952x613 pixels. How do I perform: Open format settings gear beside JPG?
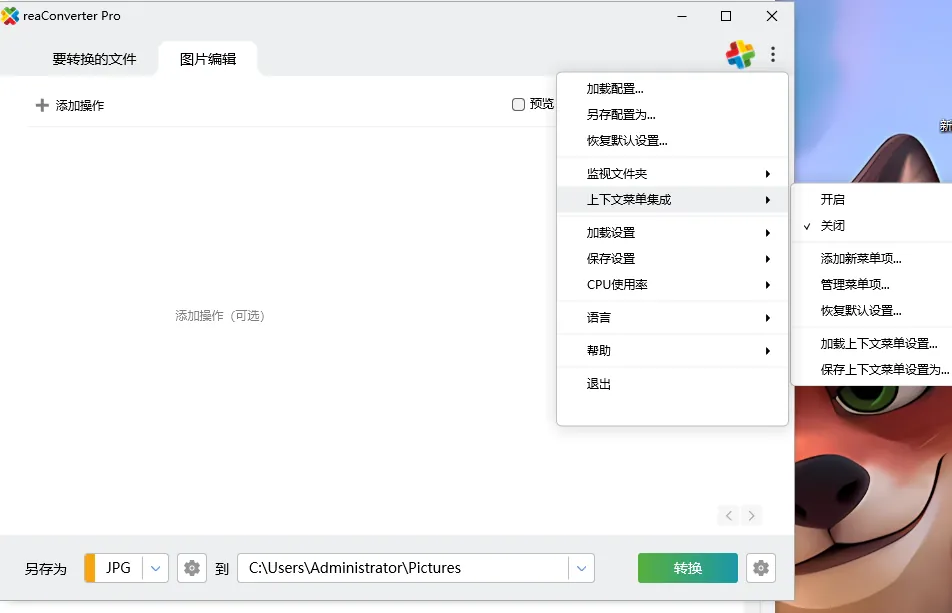click(x=191, y=567)
